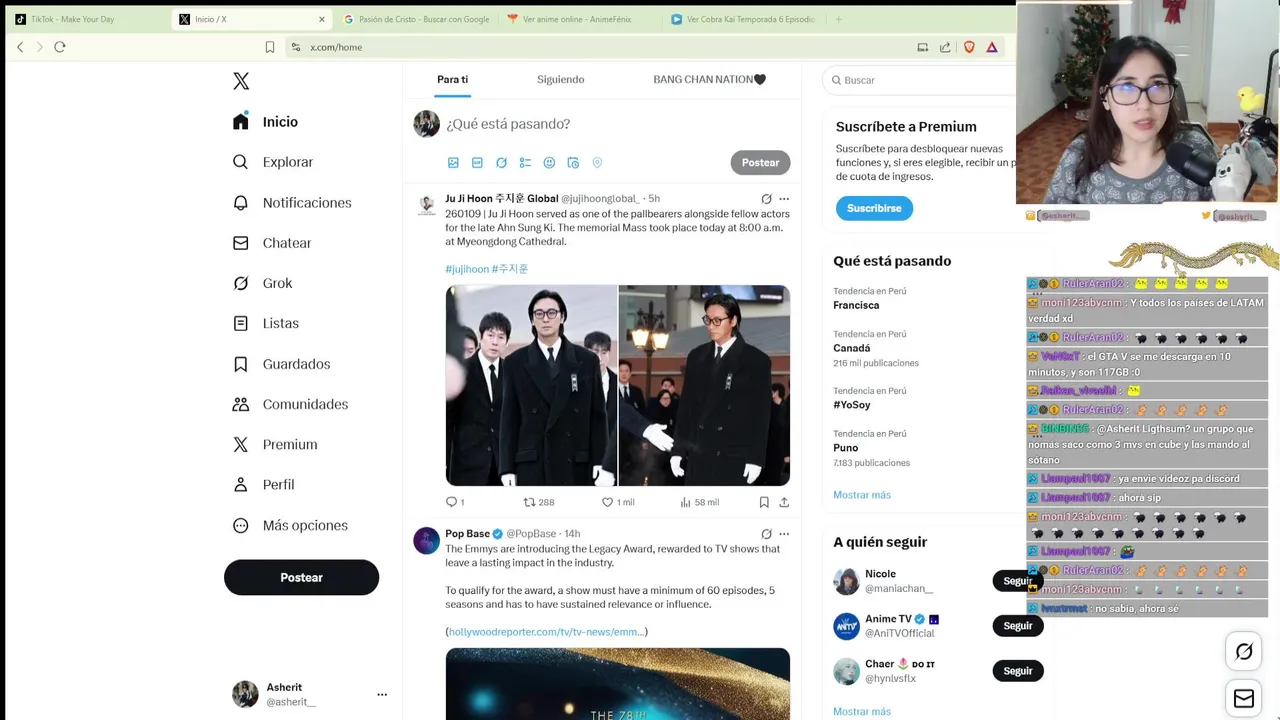Screen dimensions: 1280x720
Task: Share the Ju Ji Hoon post
Action: tap(784, 502)
